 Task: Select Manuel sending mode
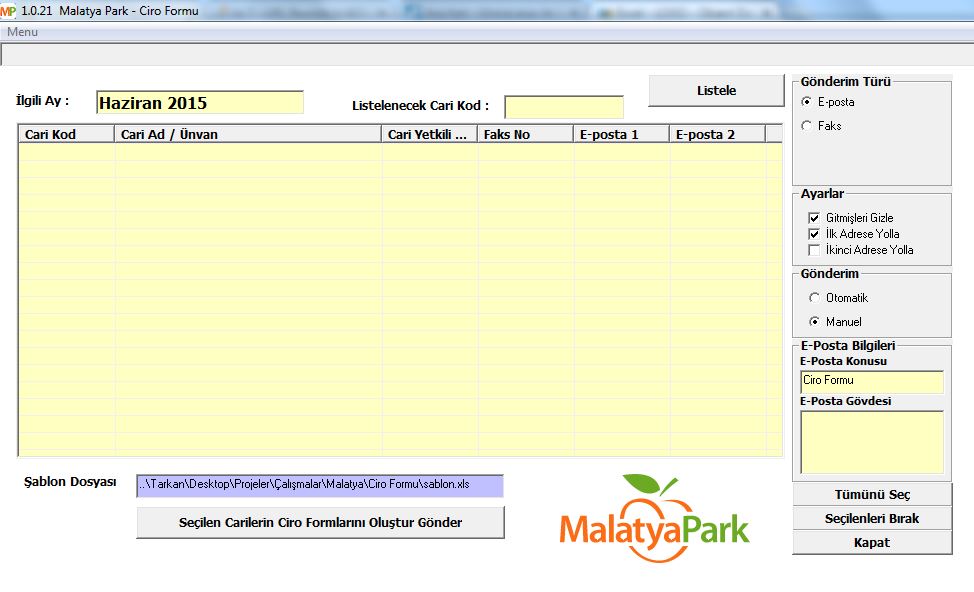coord(814,322)
